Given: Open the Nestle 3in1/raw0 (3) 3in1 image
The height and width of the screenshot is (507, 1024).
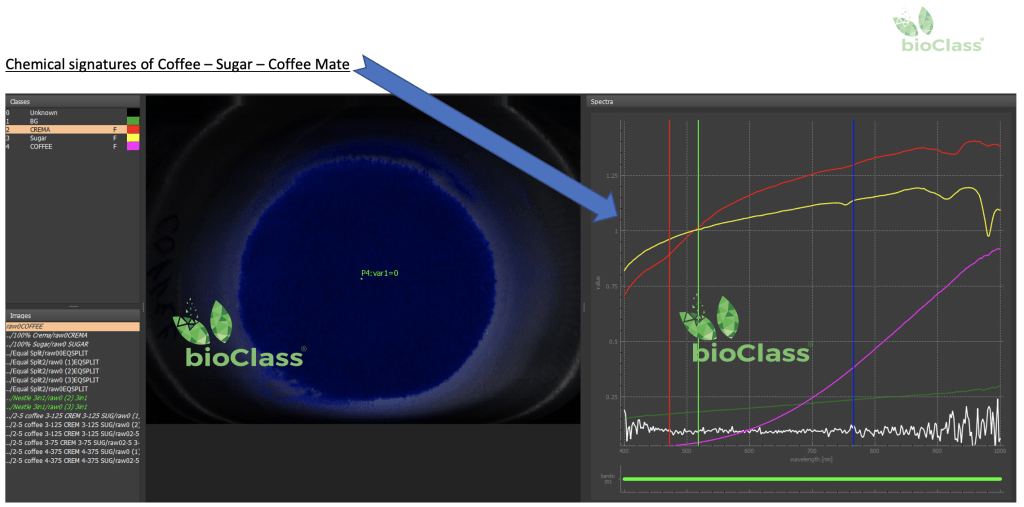Looking at the screenshot, I should pyautogui.click(x=72, y=406).
